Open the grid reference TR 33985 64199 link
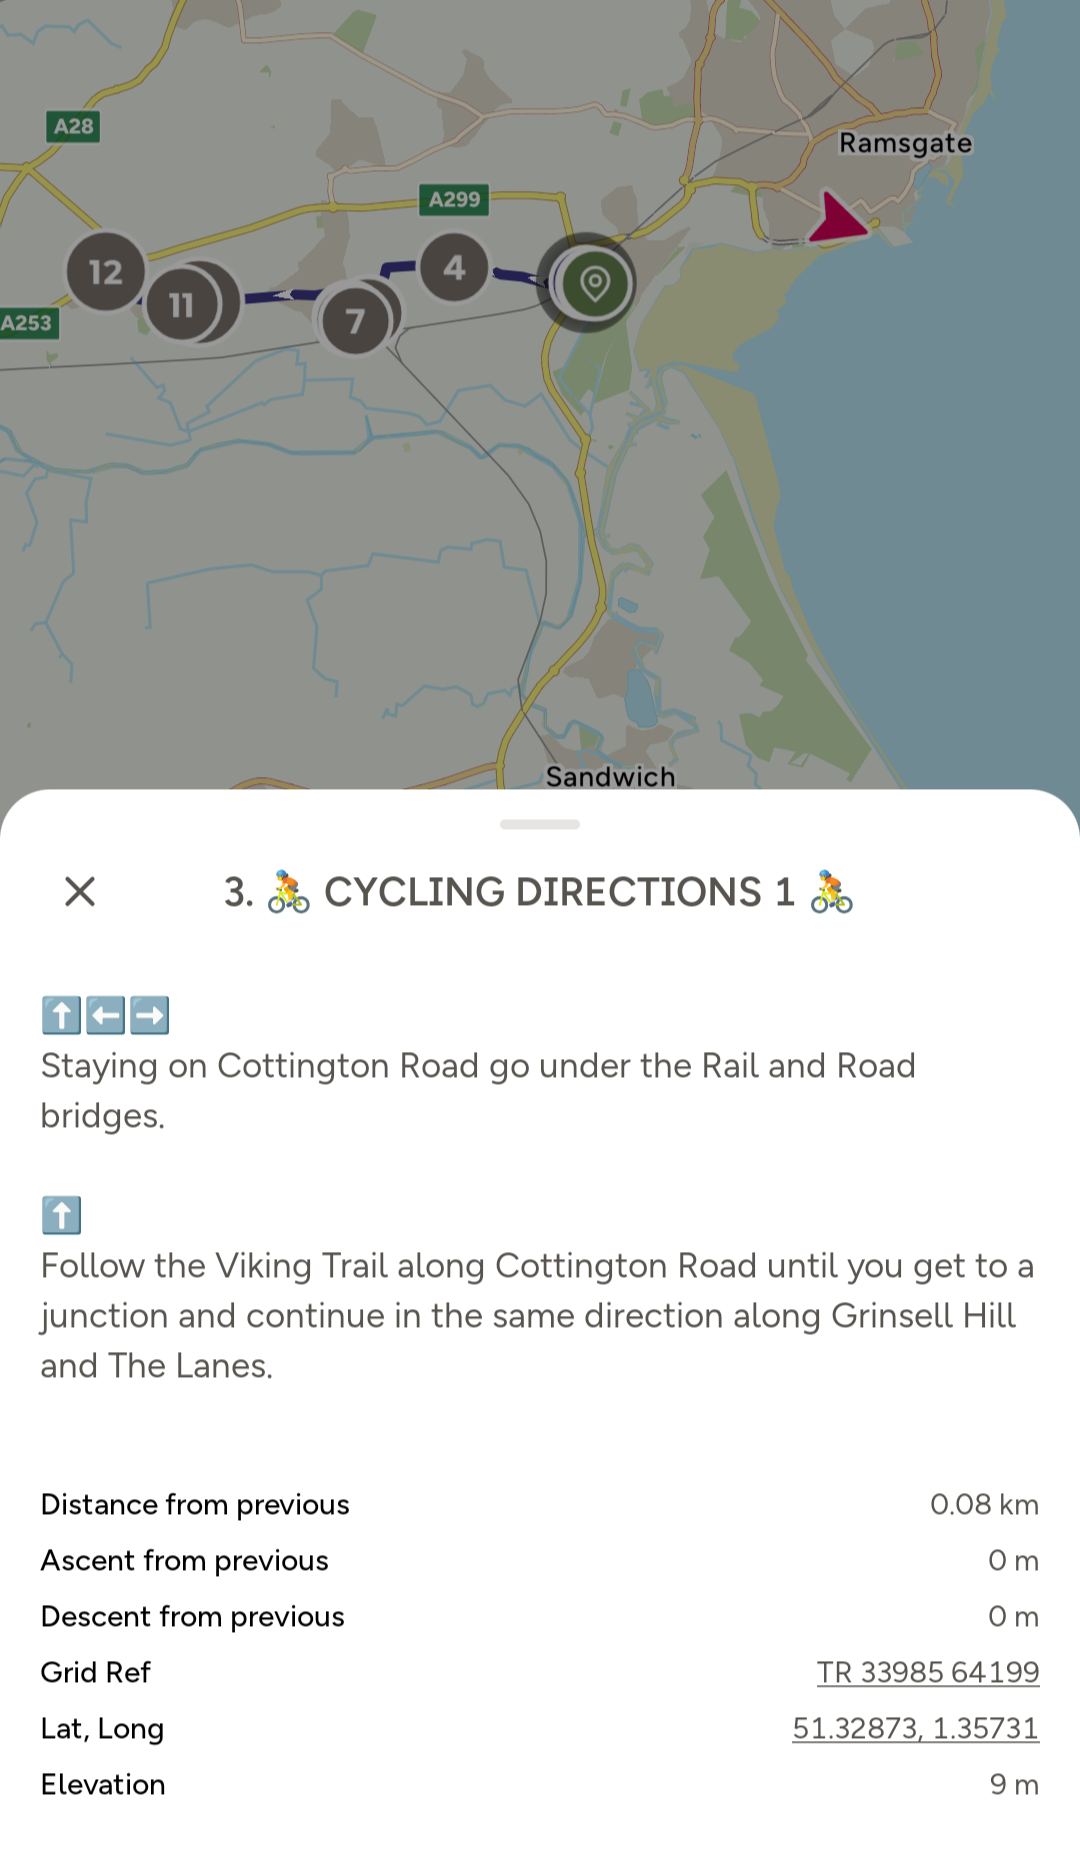 click(x=928, y=1672)
